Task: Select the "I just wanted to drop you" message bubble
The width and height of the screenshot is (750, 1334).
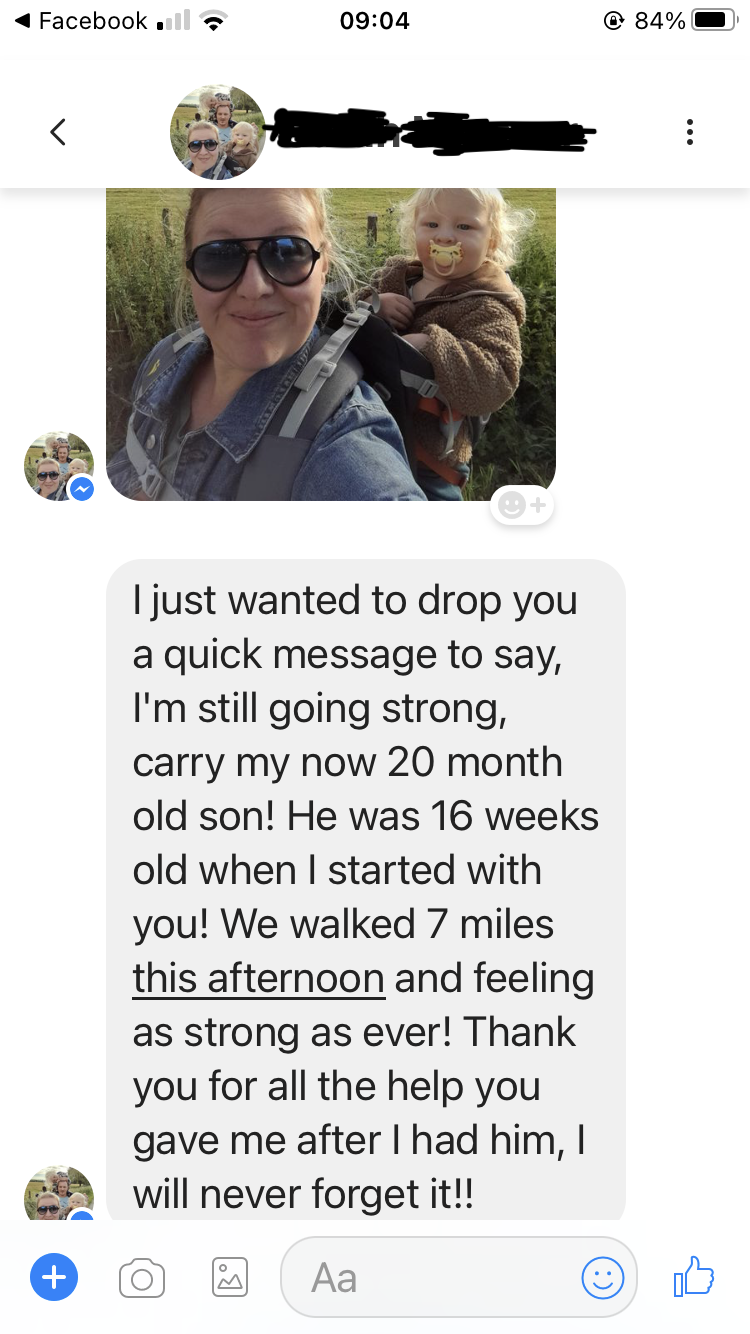Action: pyautogui.click(x=366, y=890)
